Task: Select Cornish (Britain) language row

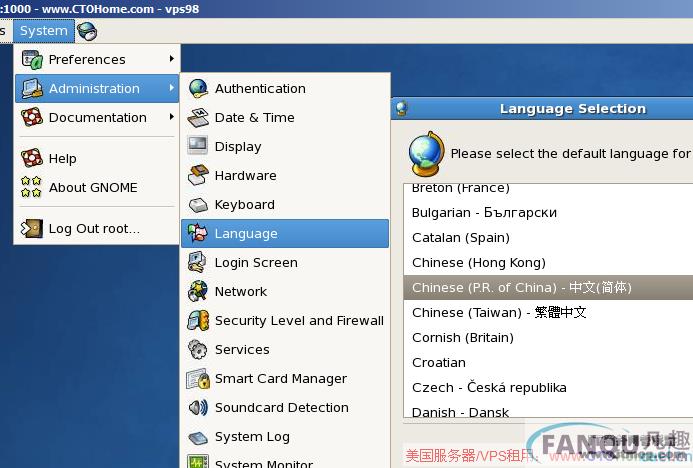Action: click(548, 338)
